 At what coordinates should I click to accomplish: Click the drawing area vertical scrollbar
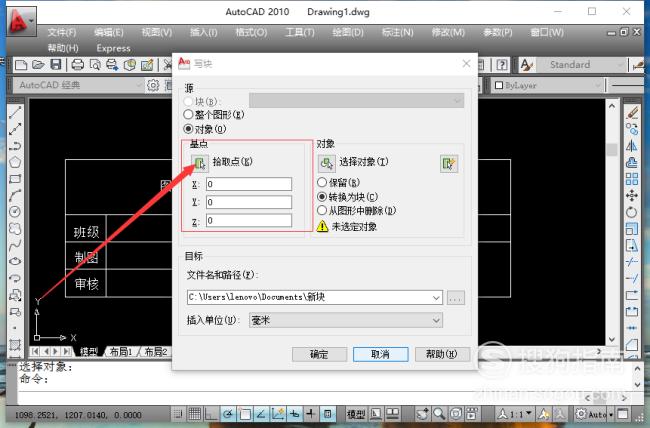pos(612,222)
